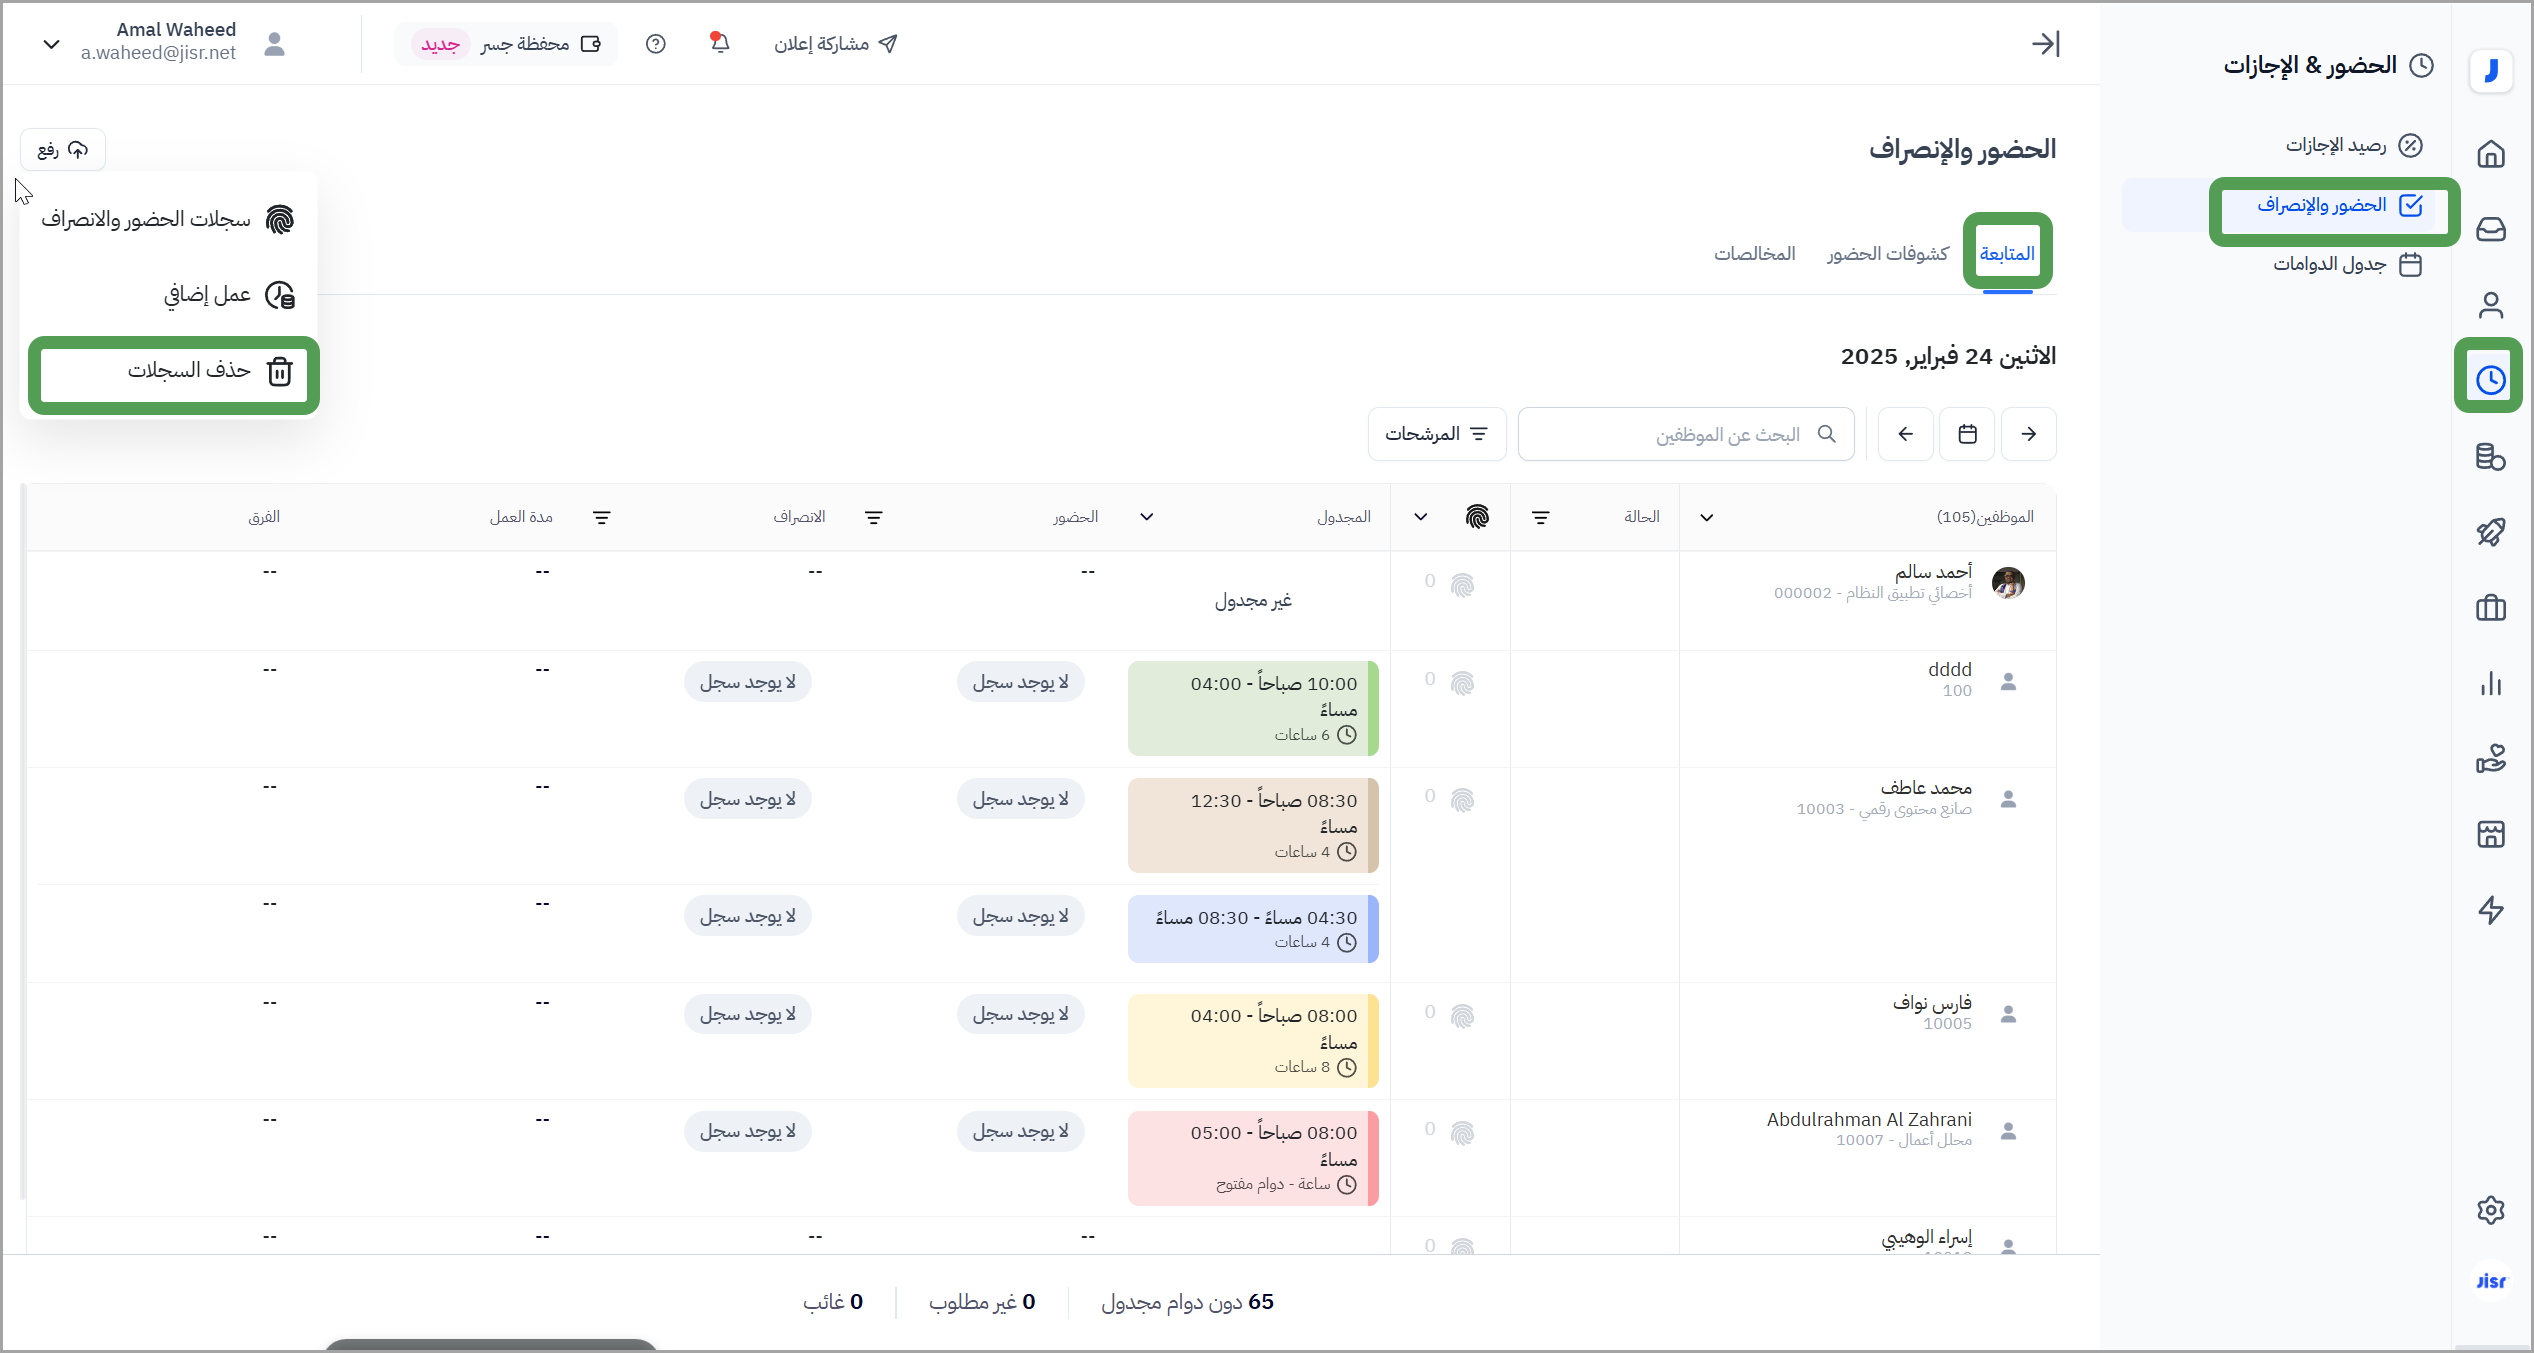Click the notification bell icon
The width and height of the screenshot is (2534, 1353).
click(720, 43)
